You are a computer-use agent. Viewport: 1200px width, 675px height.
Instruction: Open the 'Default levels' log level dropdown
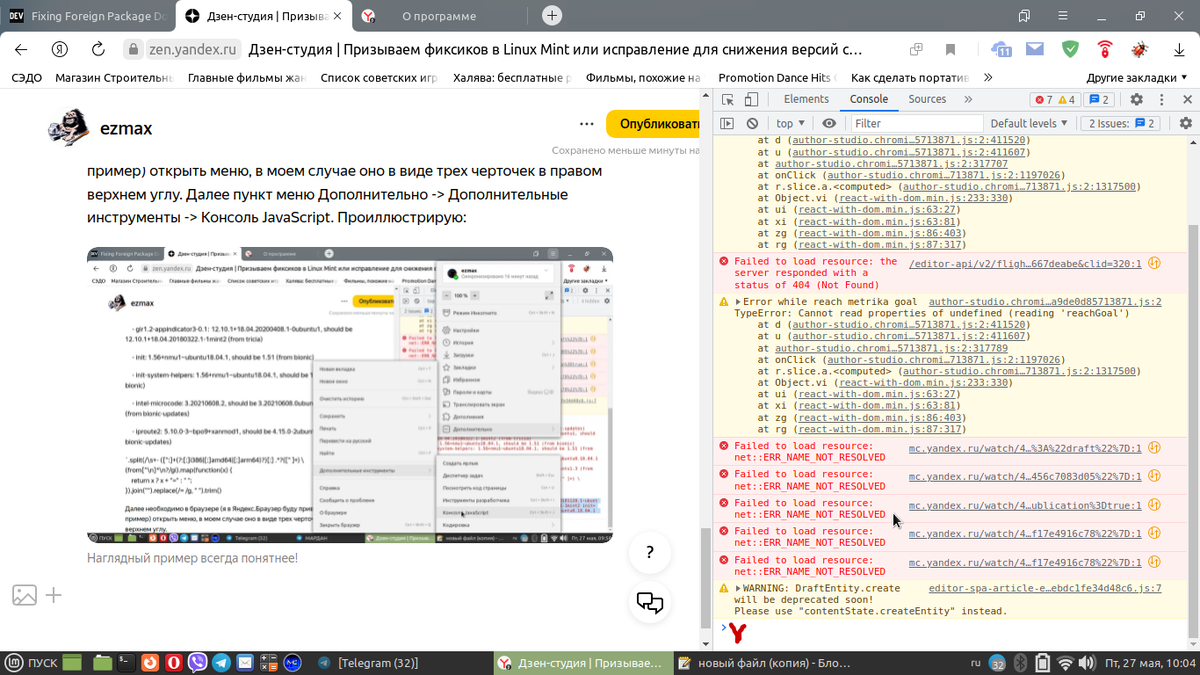point(1029,124)
